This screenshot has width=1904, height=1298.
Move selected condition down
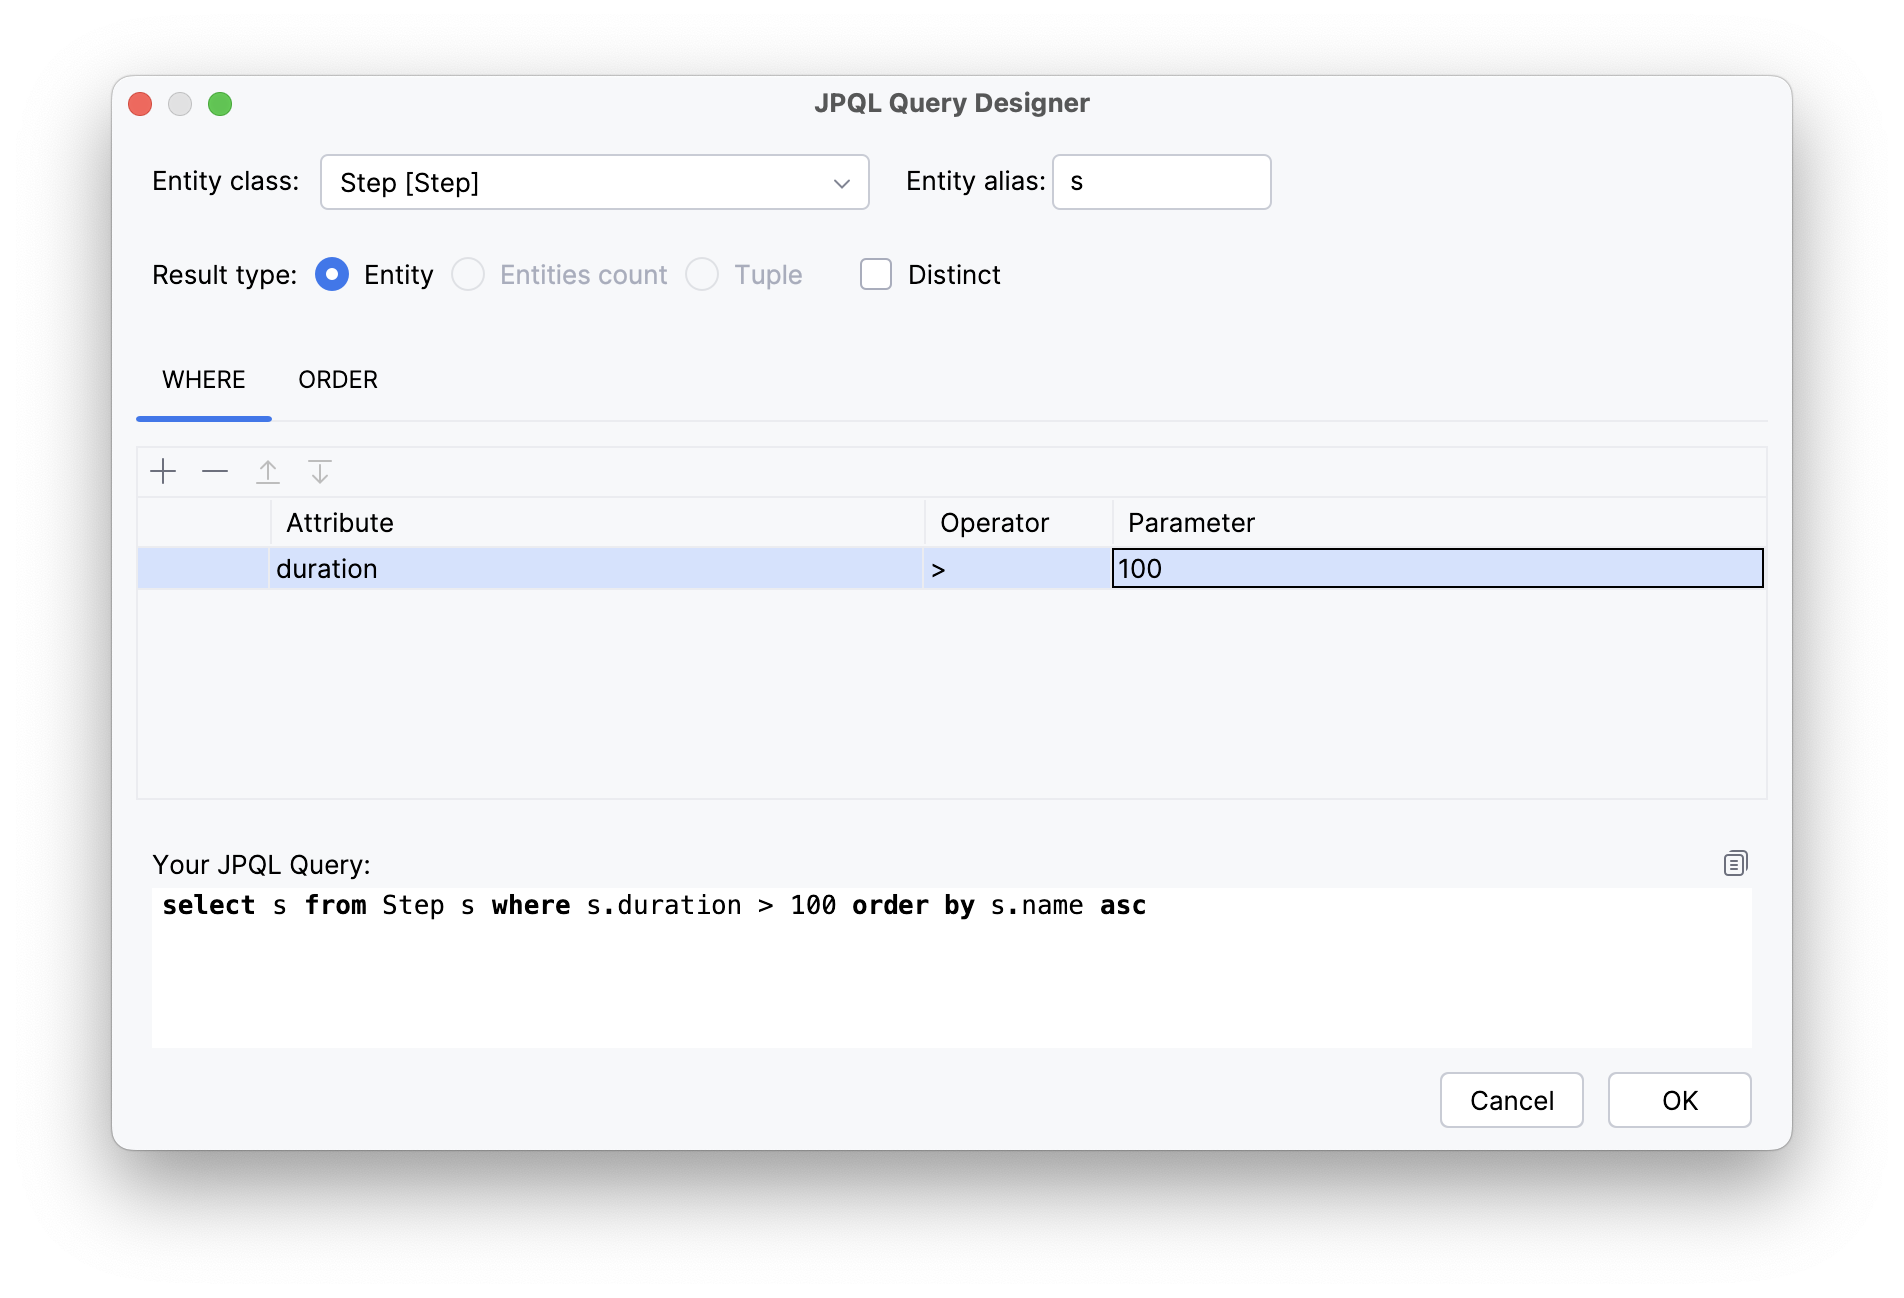[320, 471]
